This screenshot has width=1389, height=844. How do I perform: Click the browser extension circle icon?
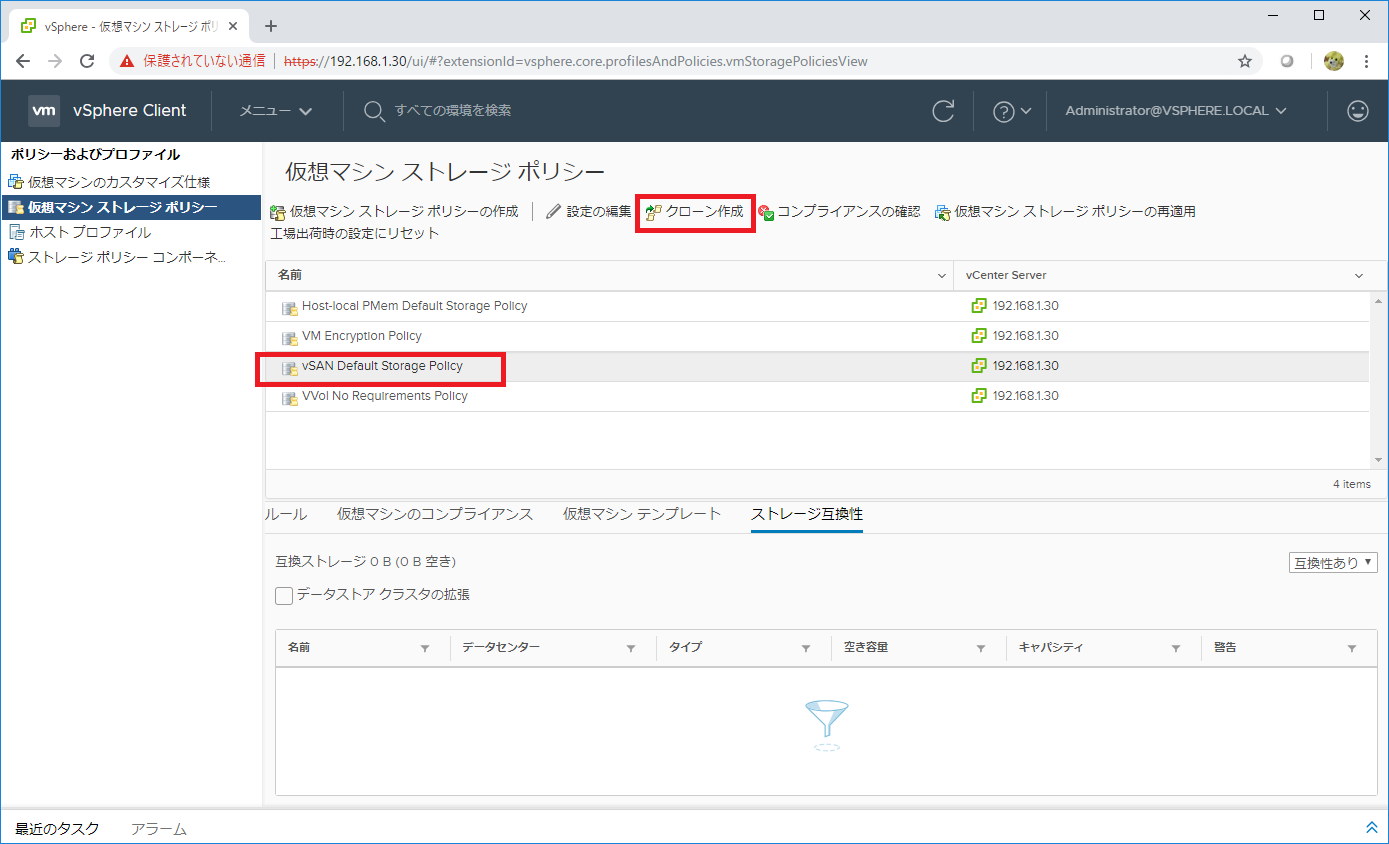(1287, 61)
